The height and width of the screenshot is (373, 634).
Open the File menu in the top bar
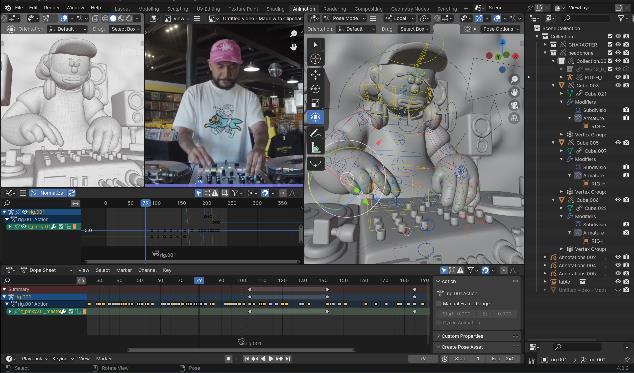point(19,8)
